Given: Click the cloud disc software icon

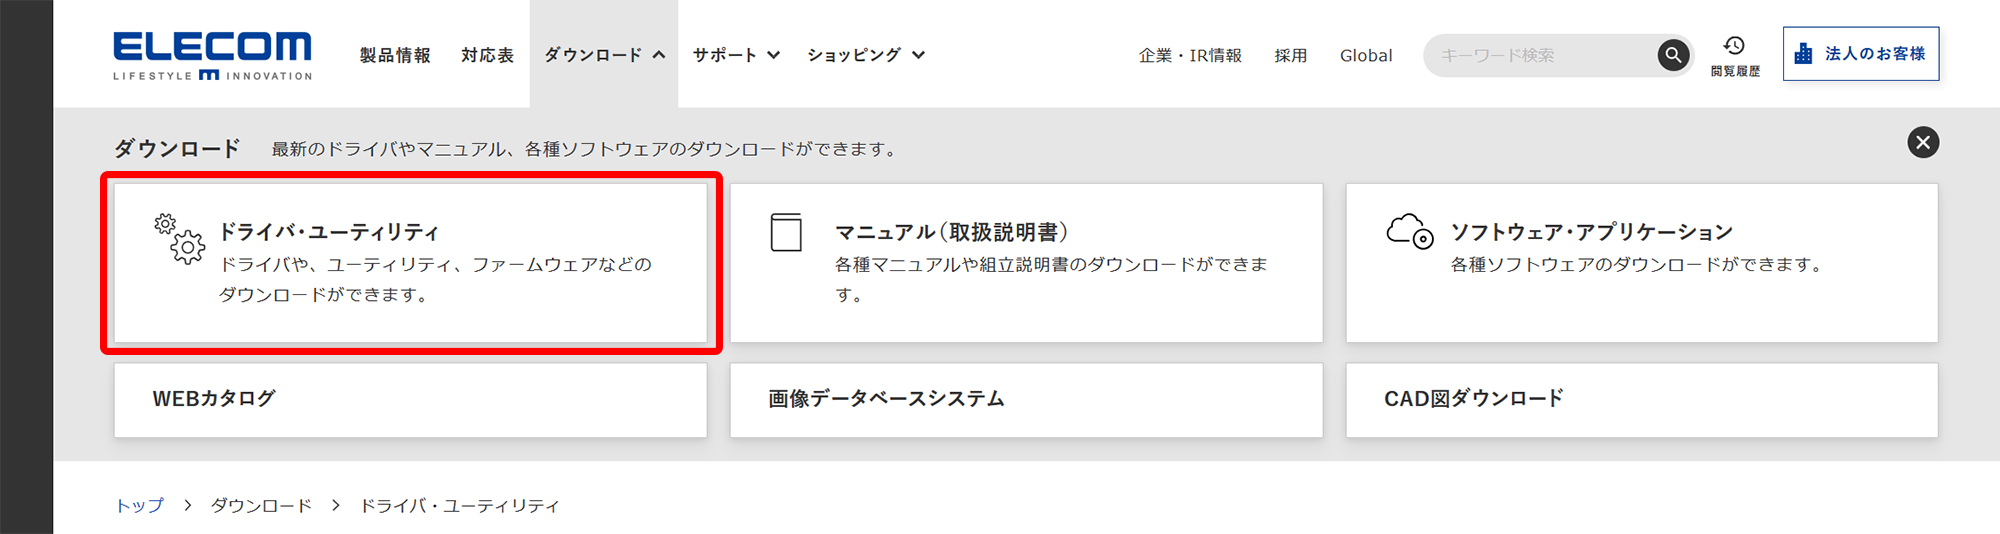Looking at the screenshot, I should tap(1409, 231).
